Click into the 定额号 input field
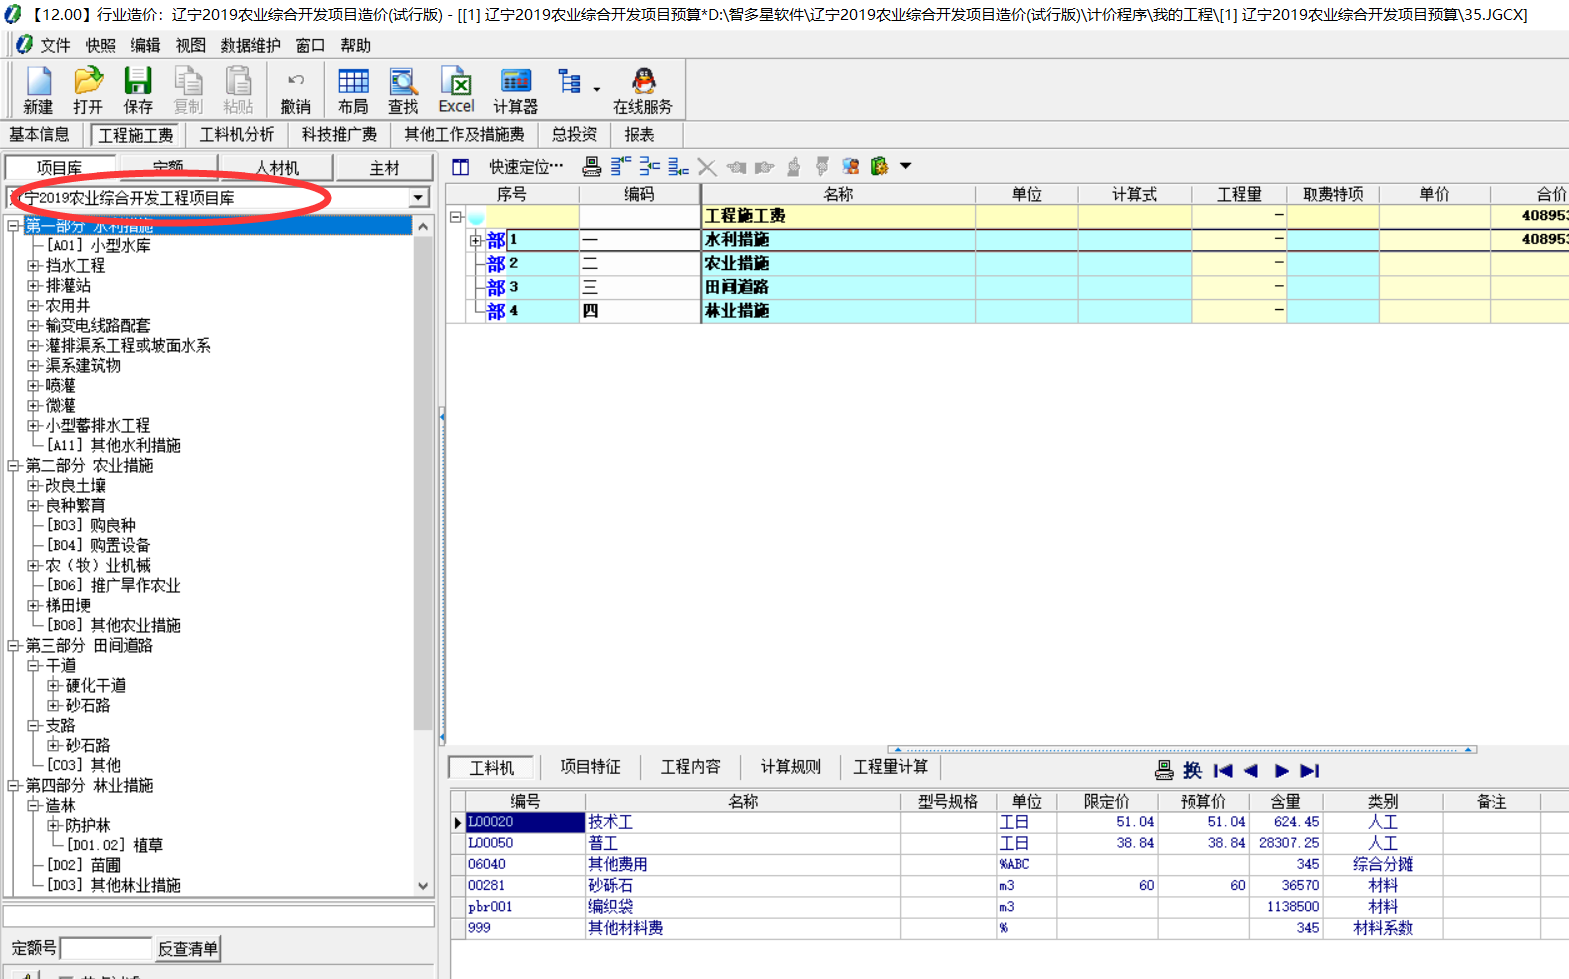Viewport: 1569px width, 979px height. pyautogui.click(x=106, y=948)
